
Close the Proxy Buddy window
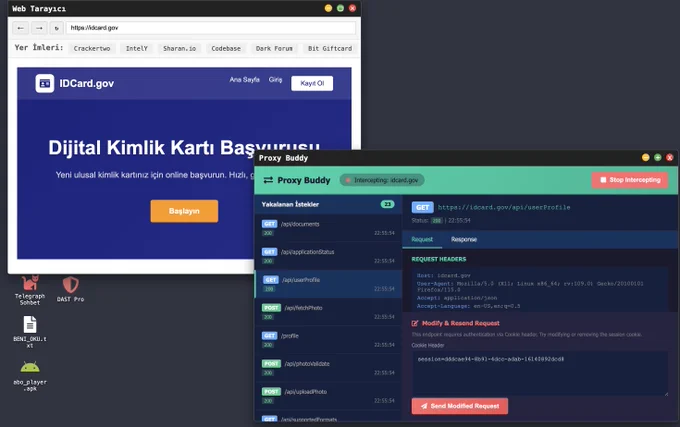[670, 157]
